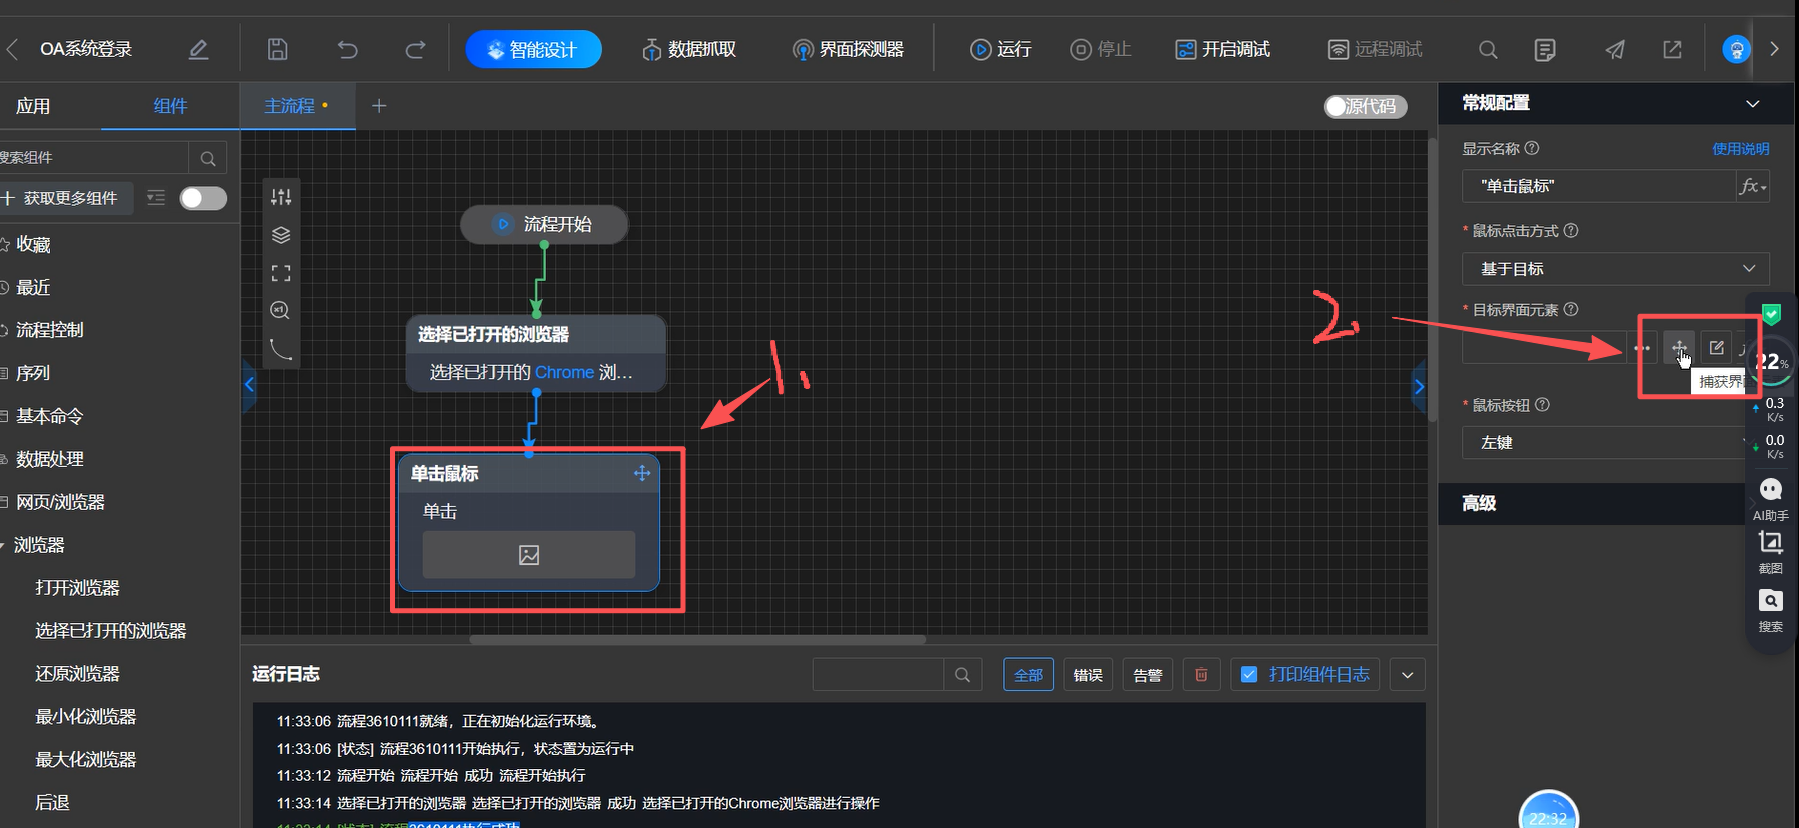Screen dimensions: 1799x828
Task: Click the canvas zoom reset icon
Action: [281, 311]
